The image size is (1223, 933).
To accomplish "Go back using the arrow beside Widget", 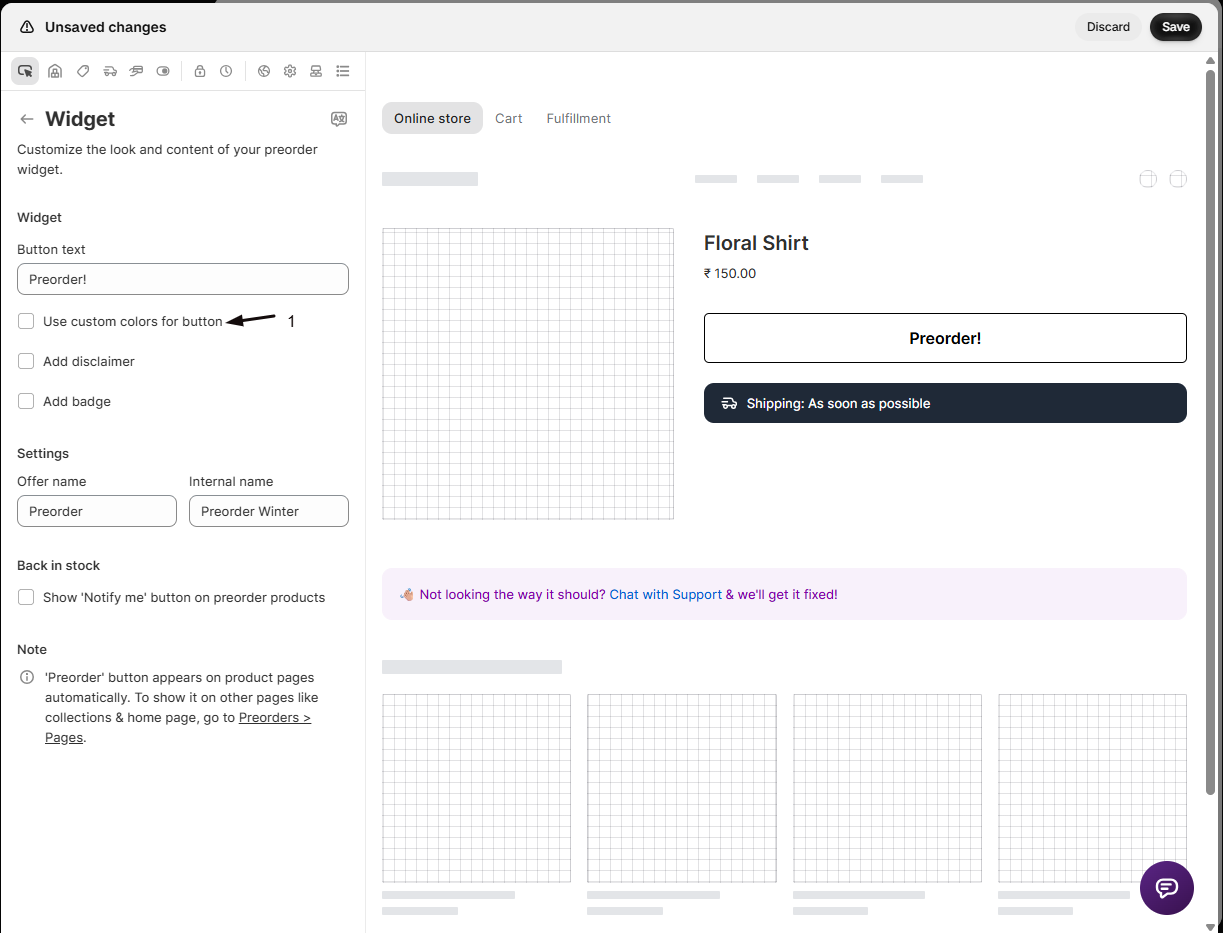I will pyautogui.click(x=27, y=119).
